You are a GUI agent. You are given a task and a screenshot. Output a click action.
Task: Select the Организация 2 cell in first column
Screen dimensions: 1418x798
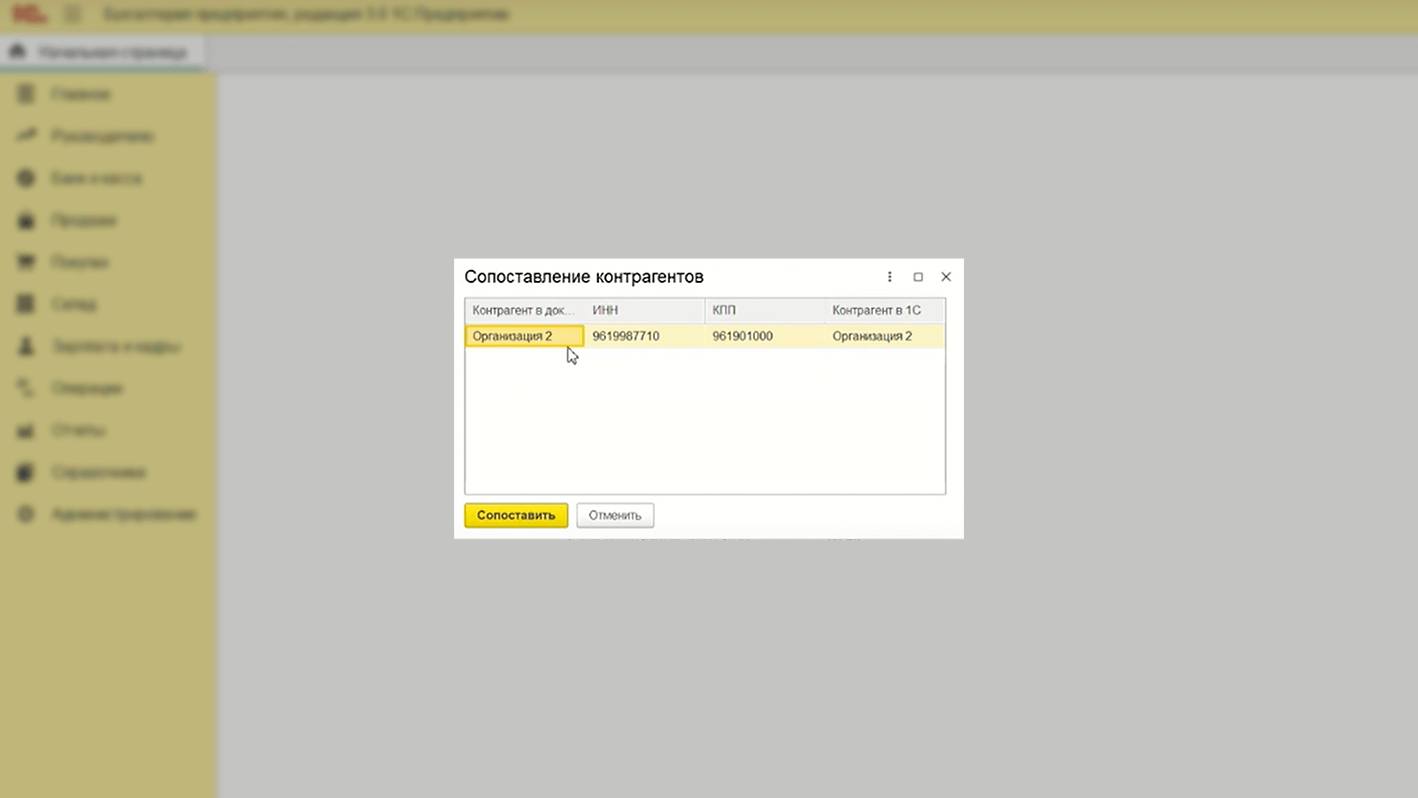pos(524,336)
